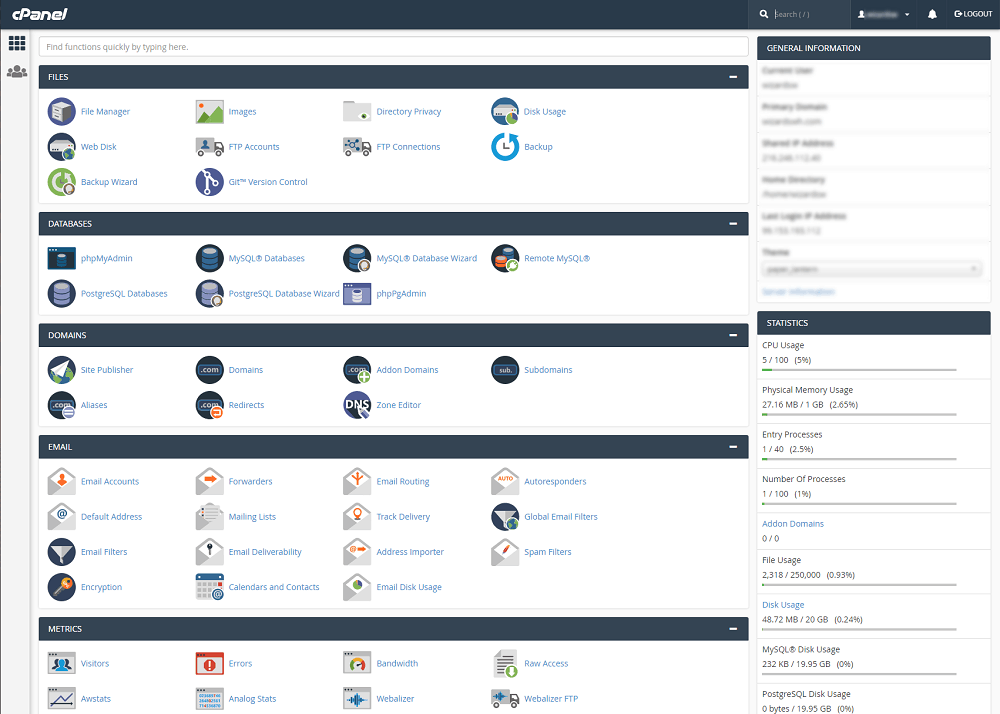Click the Directory Privacy folder icon
The height and width of the screenshot is (714, 1000).
click(357, 112)
